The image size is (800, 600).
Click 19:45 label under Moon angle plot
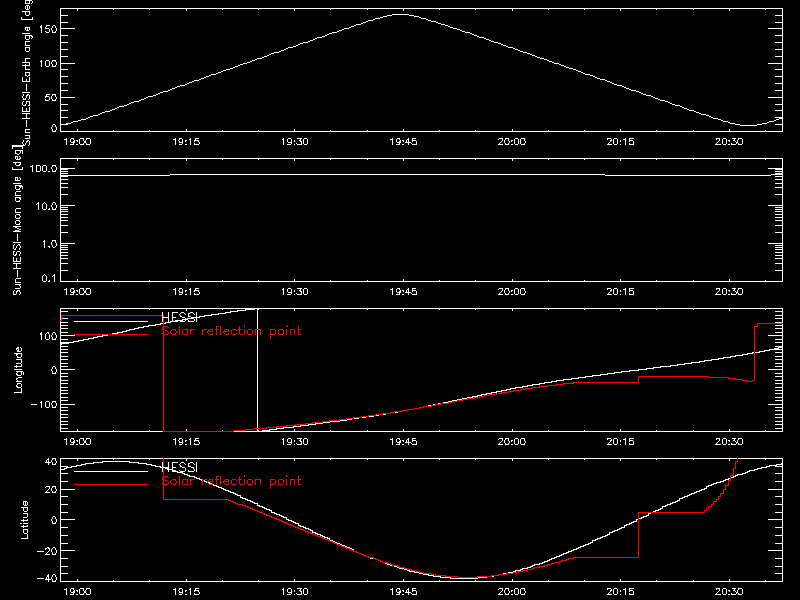[x=403, y=291]
